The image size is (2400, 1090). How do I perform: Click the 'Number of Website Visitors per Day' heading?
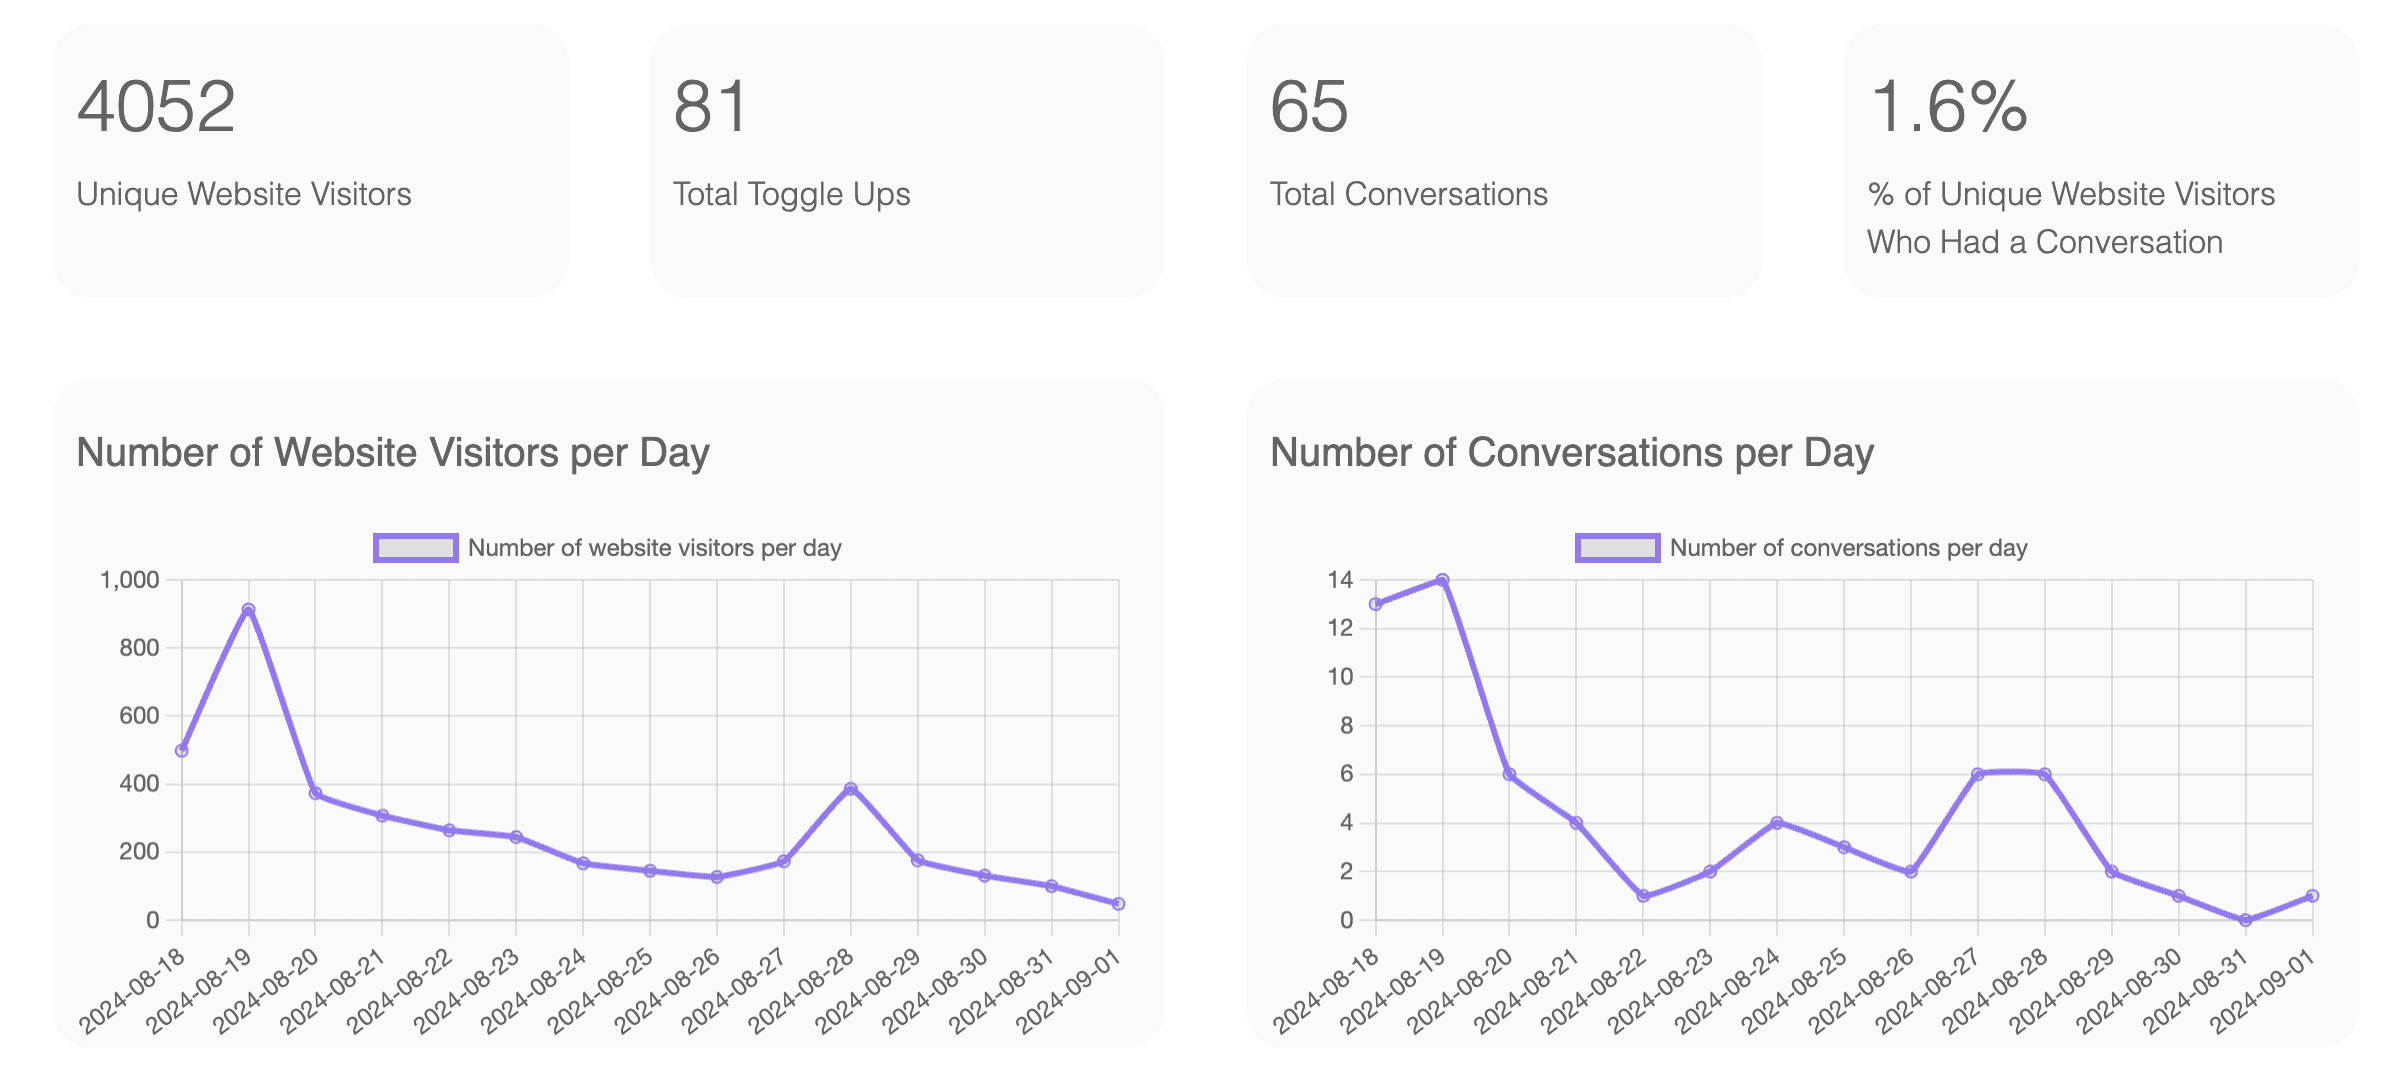pos(393,453)
